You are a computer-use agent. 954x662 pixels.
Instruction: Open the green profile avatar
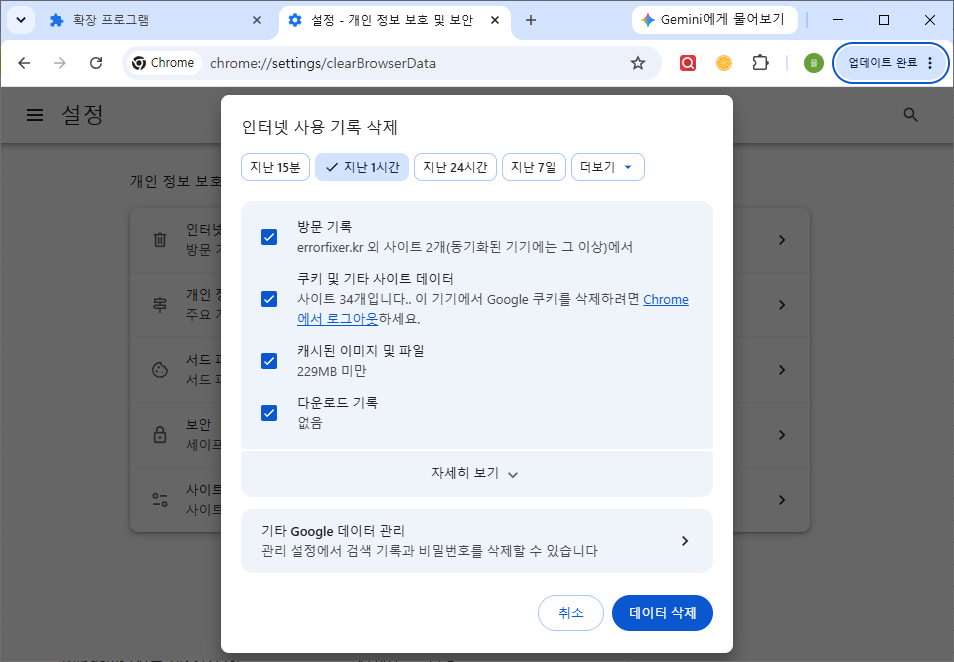click(x=813, y=63)
